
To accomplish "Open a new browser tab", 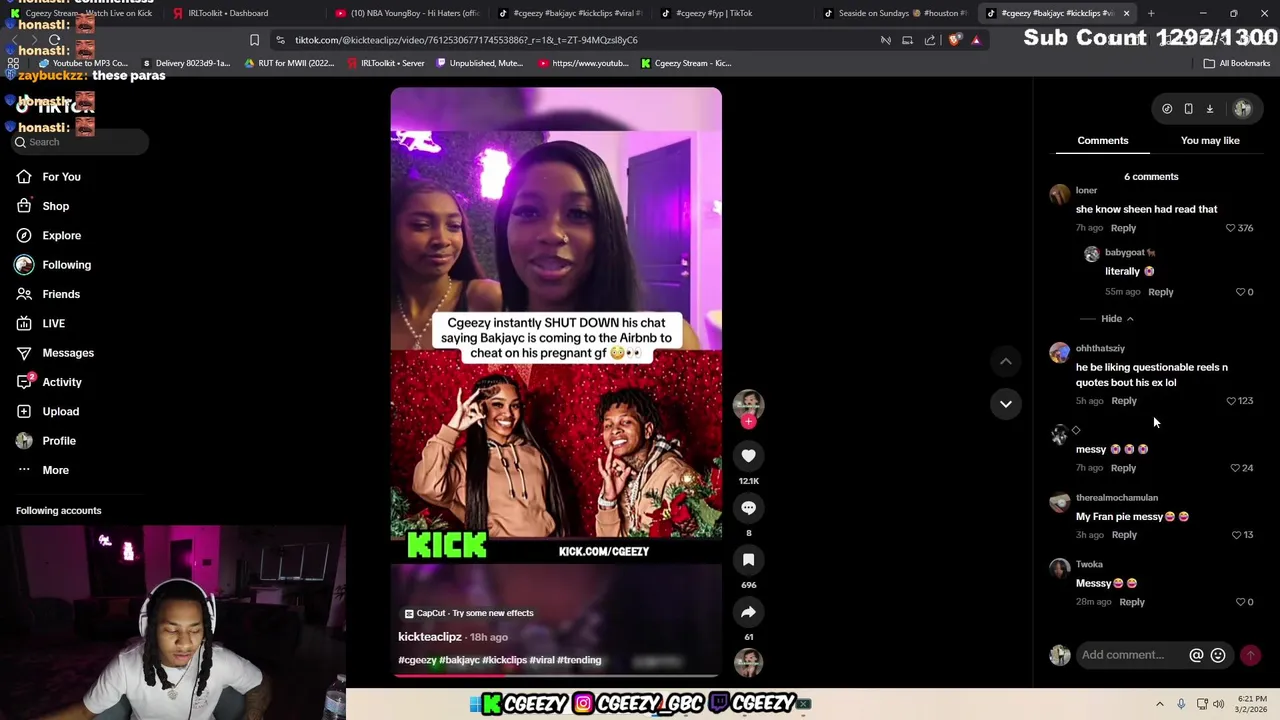I will [x=1151, y=13].
